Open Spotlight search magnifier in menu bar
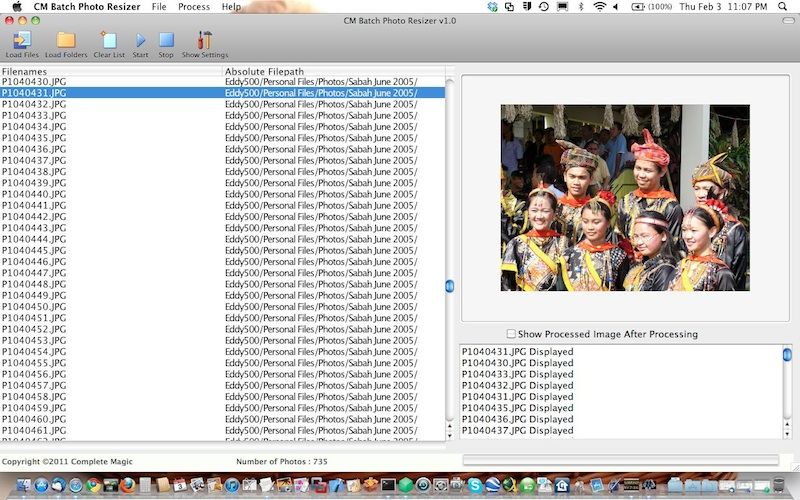The height and width of the screenshot is (500, 800). 782,7
